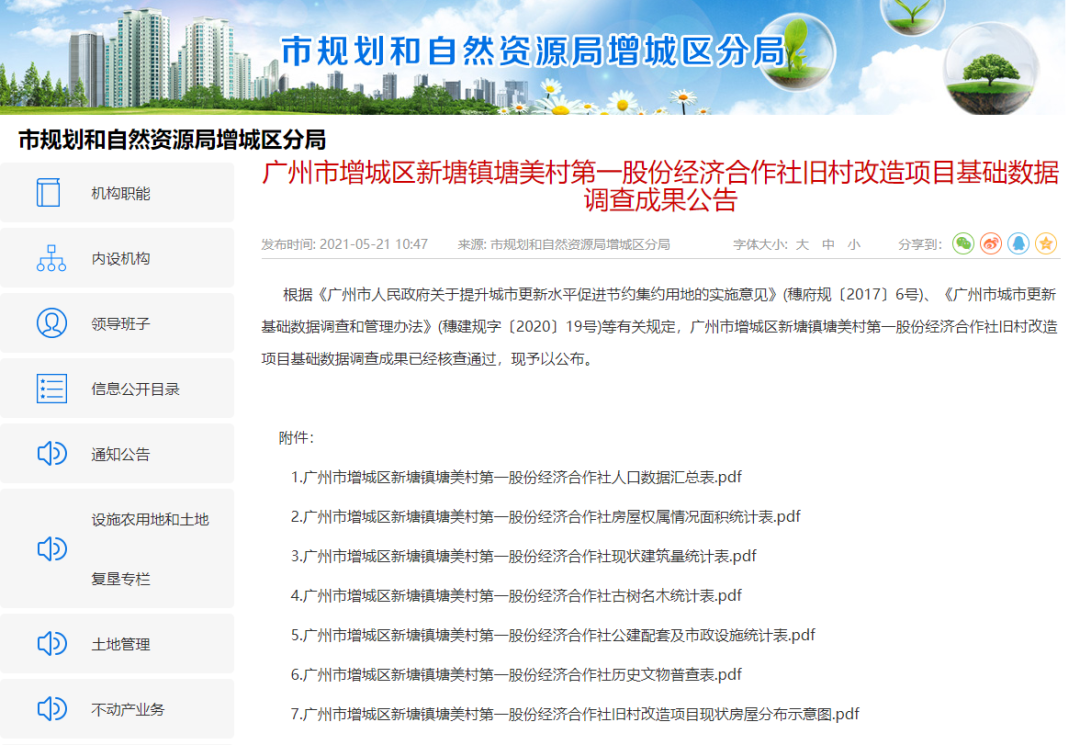Click the 信息公开目录 list icon
This screenshot has width=1080, height=745.
click(x=52, y=388)
